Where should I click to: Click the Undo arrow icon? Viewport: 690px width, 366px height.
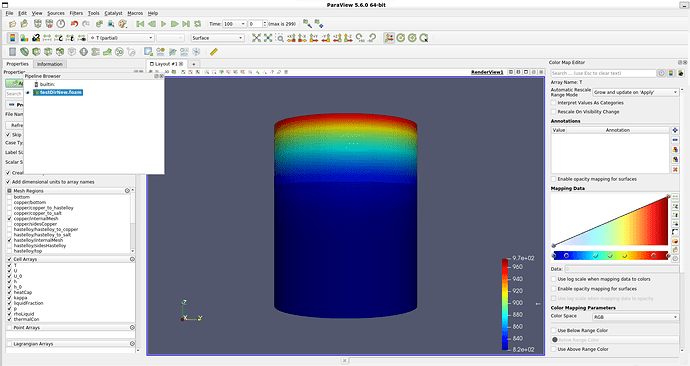point(74,24)
